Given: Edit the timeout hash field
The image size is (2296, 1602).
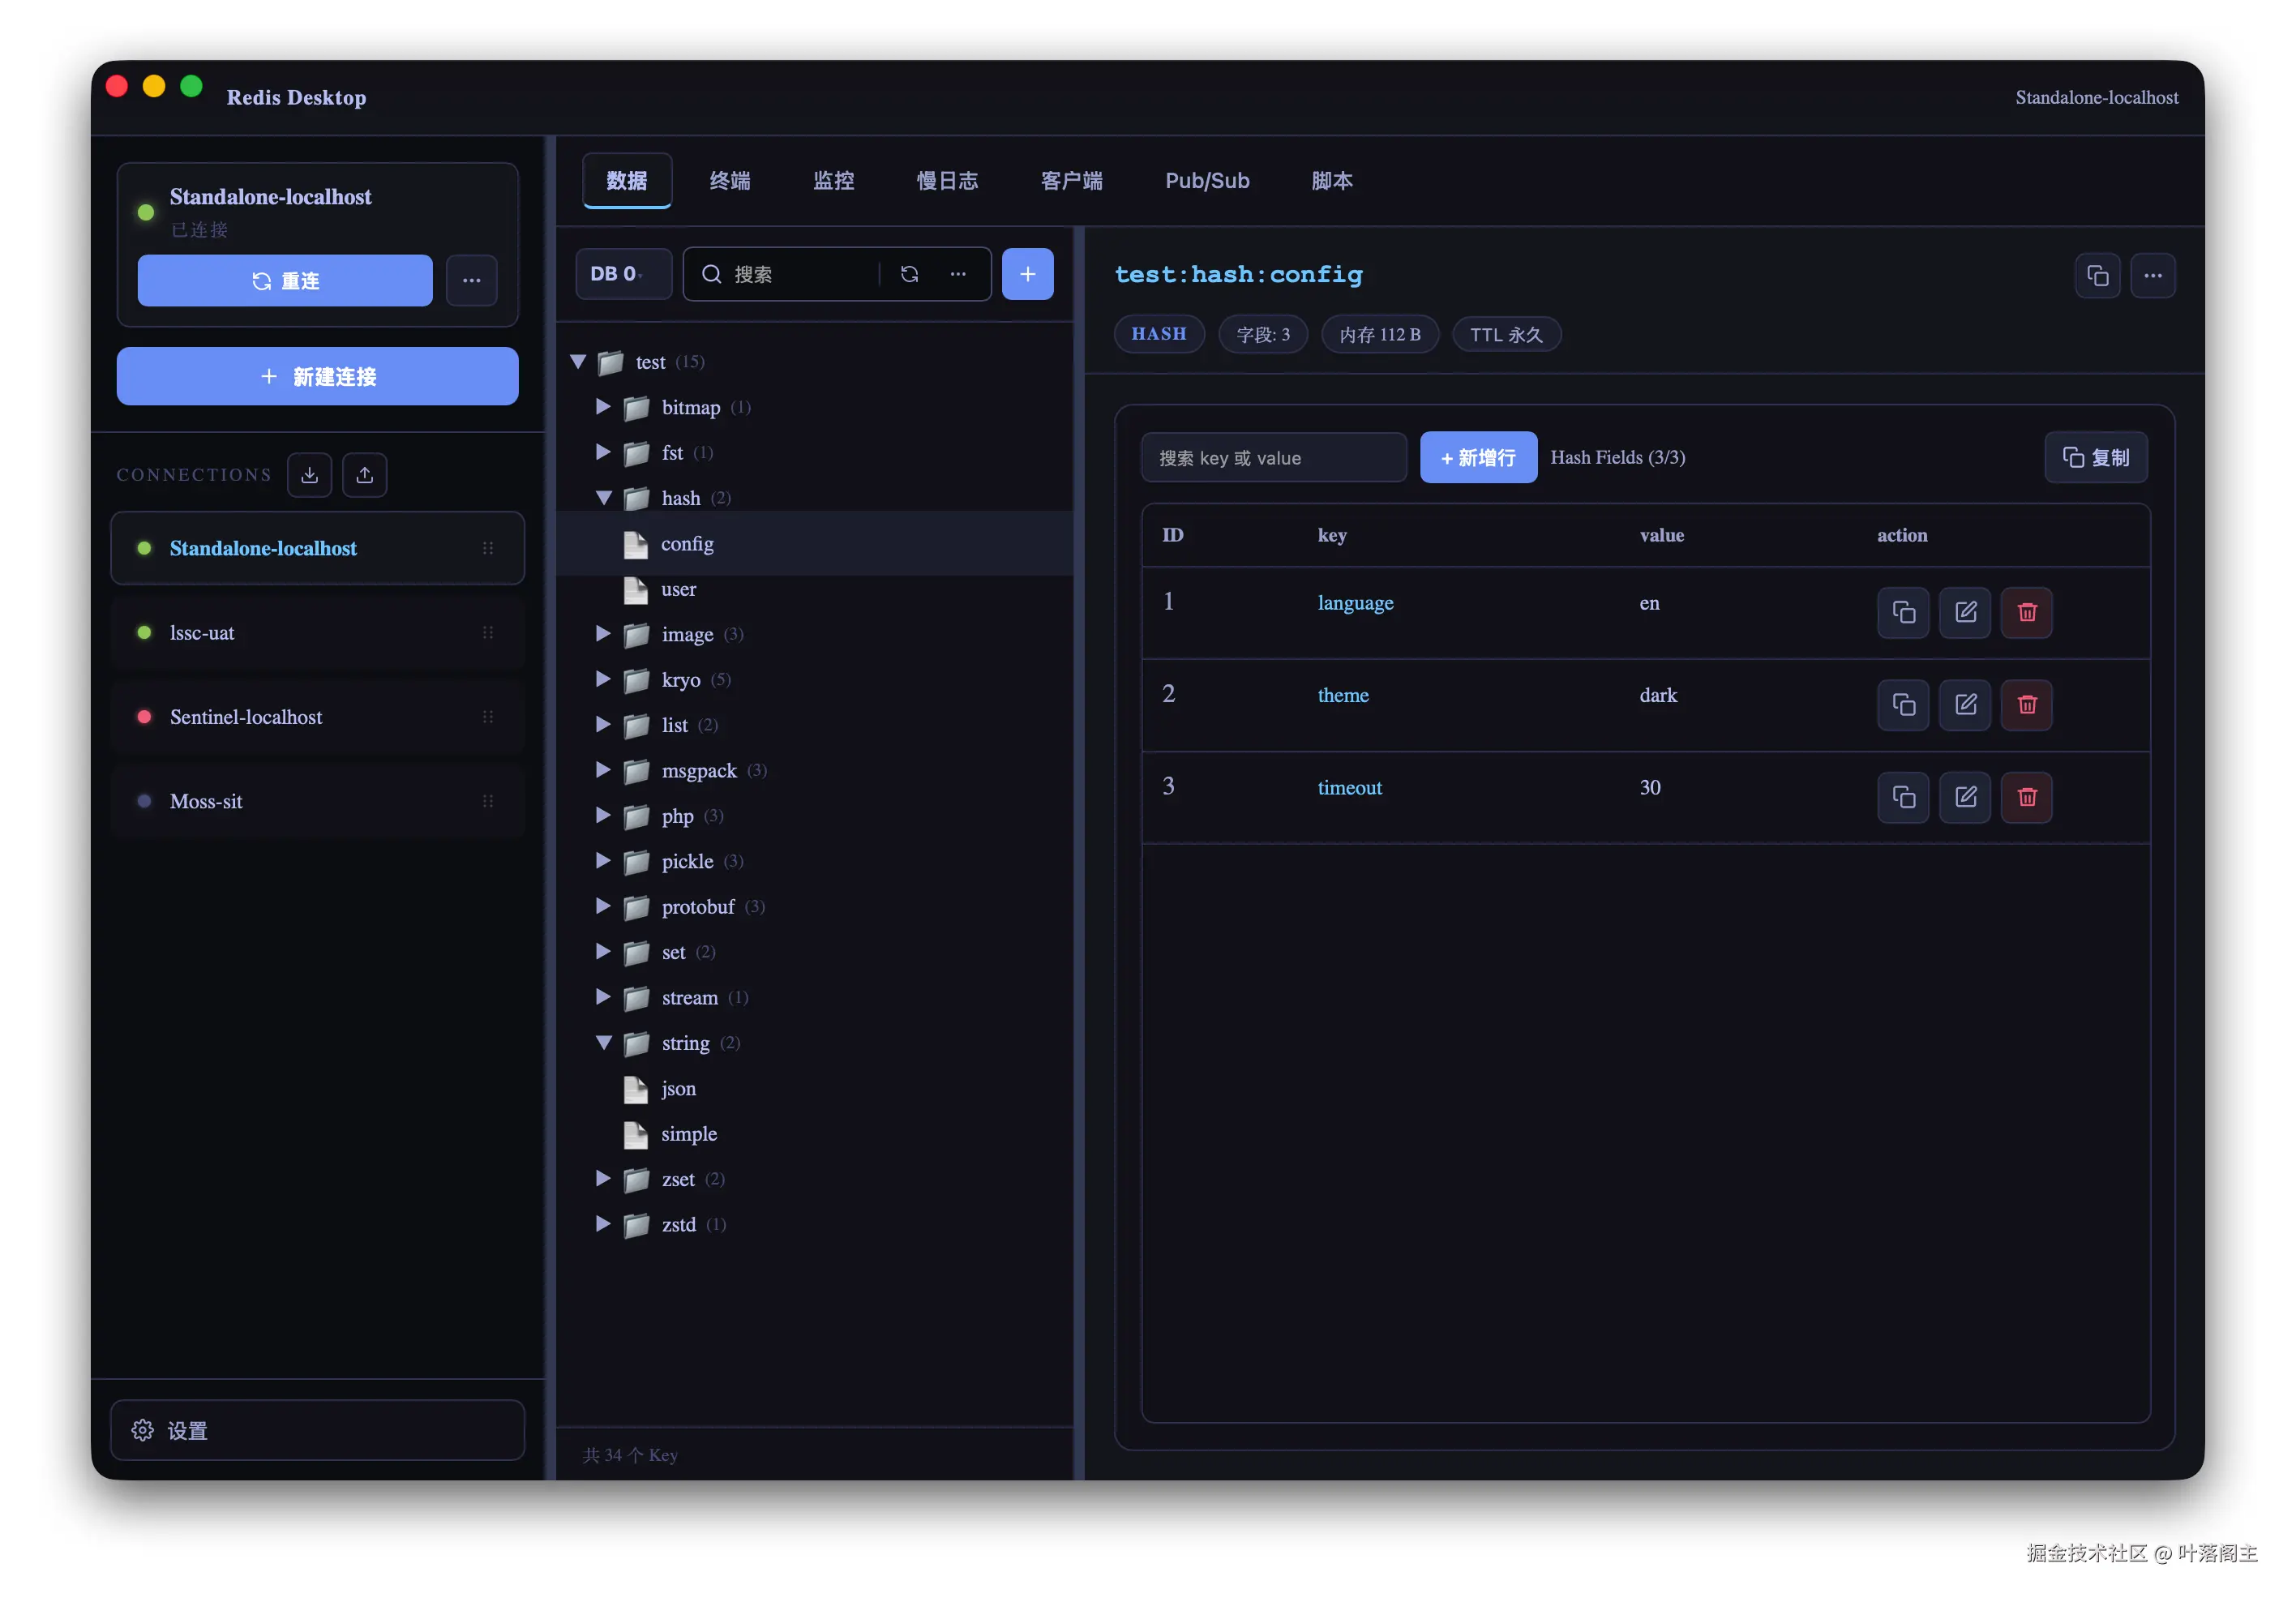Looking at the screenshot, I should (1965, 797).
